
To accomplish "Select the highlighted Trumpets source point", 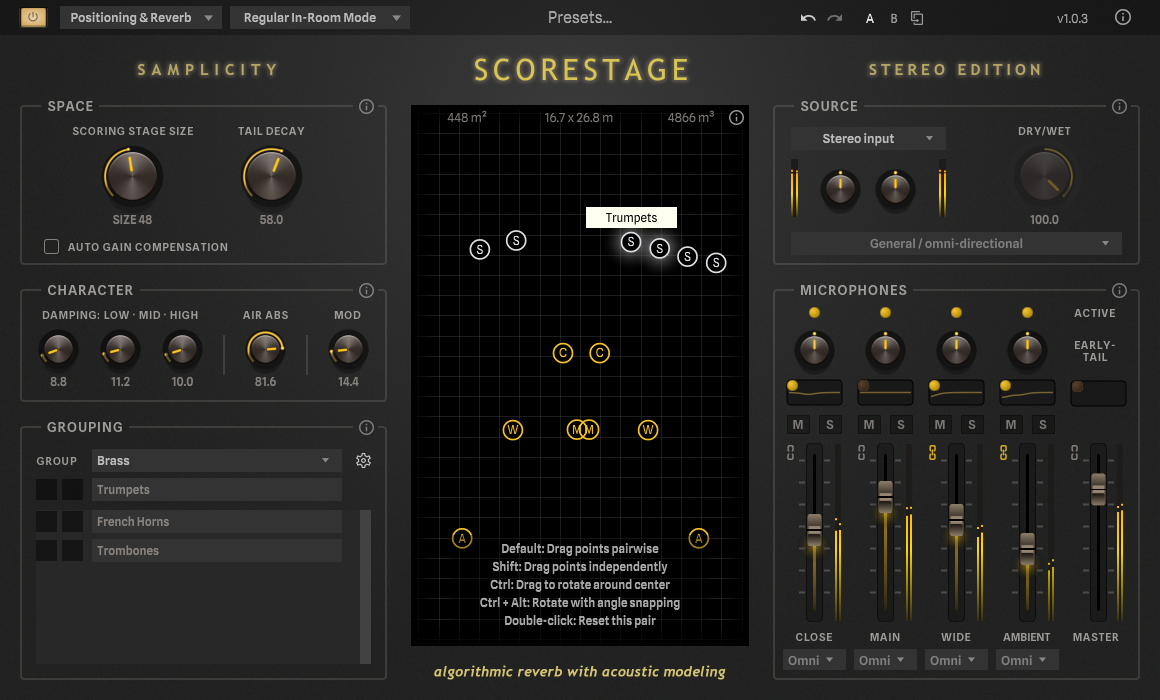I will point(630,242).
